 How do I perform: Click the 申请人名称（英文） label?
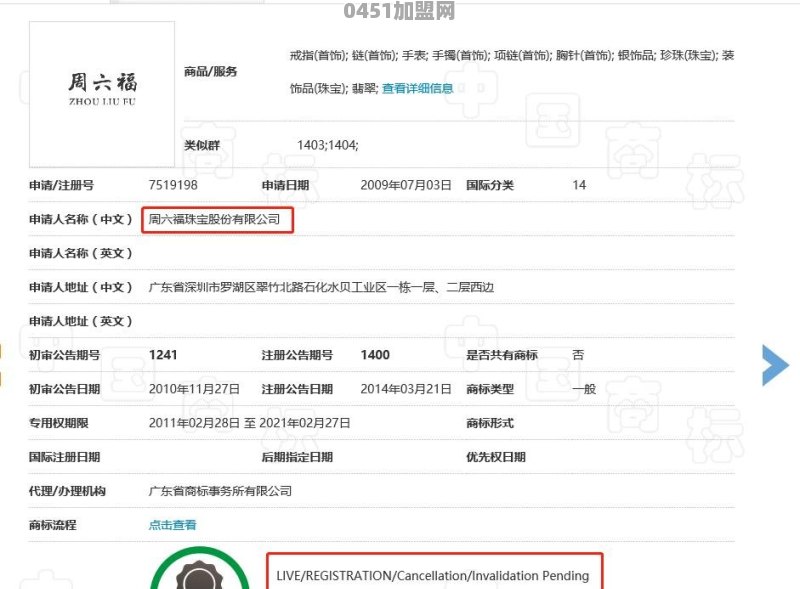coord(81,253)
